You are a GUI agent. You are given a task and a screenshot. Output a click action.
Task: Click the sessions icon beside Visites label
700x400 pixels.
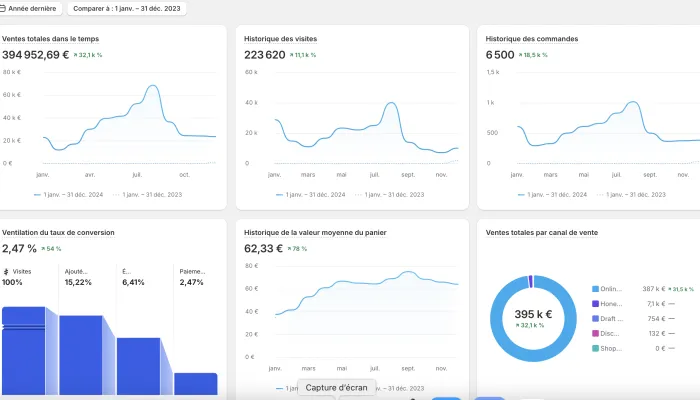point(6,271)
